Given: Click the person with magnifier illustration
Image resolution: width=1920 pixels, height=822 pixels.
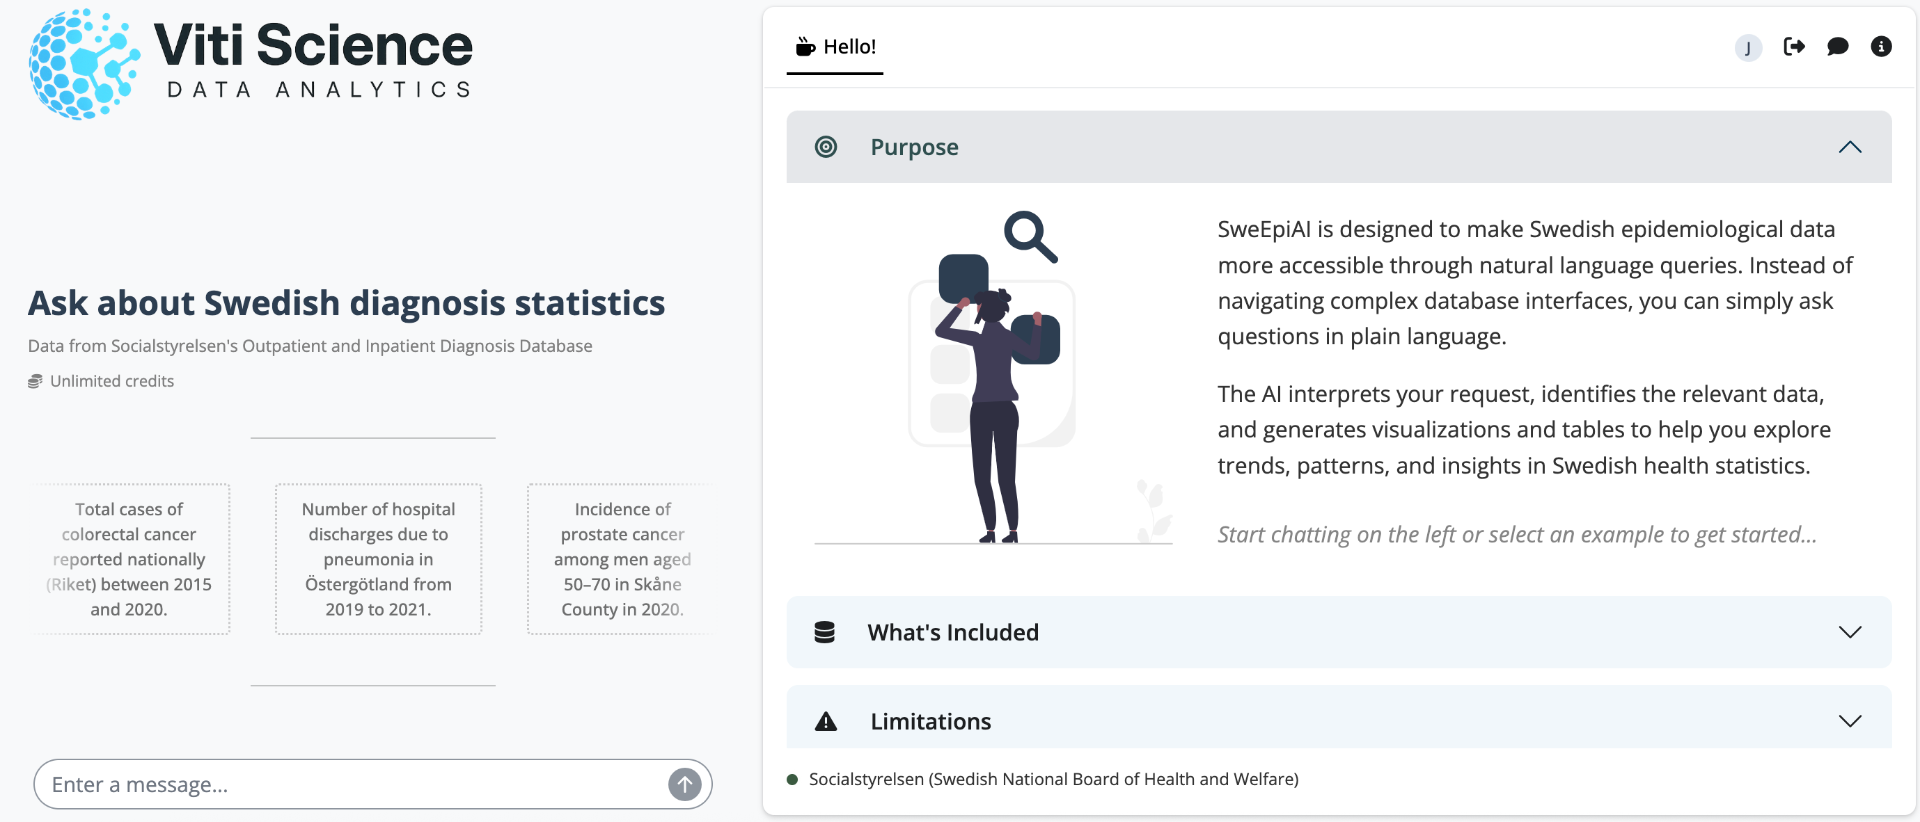Looking at the screenshot, I should point(993,377).
